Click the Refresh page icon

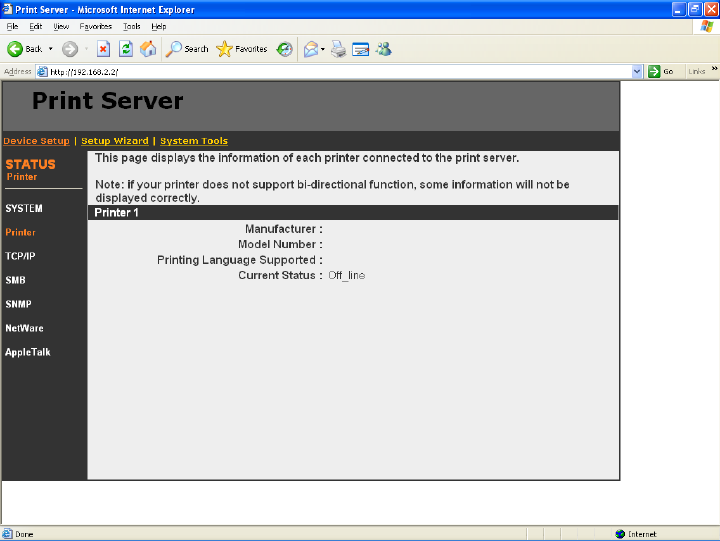pyautogui.click(x=125, y=49)
